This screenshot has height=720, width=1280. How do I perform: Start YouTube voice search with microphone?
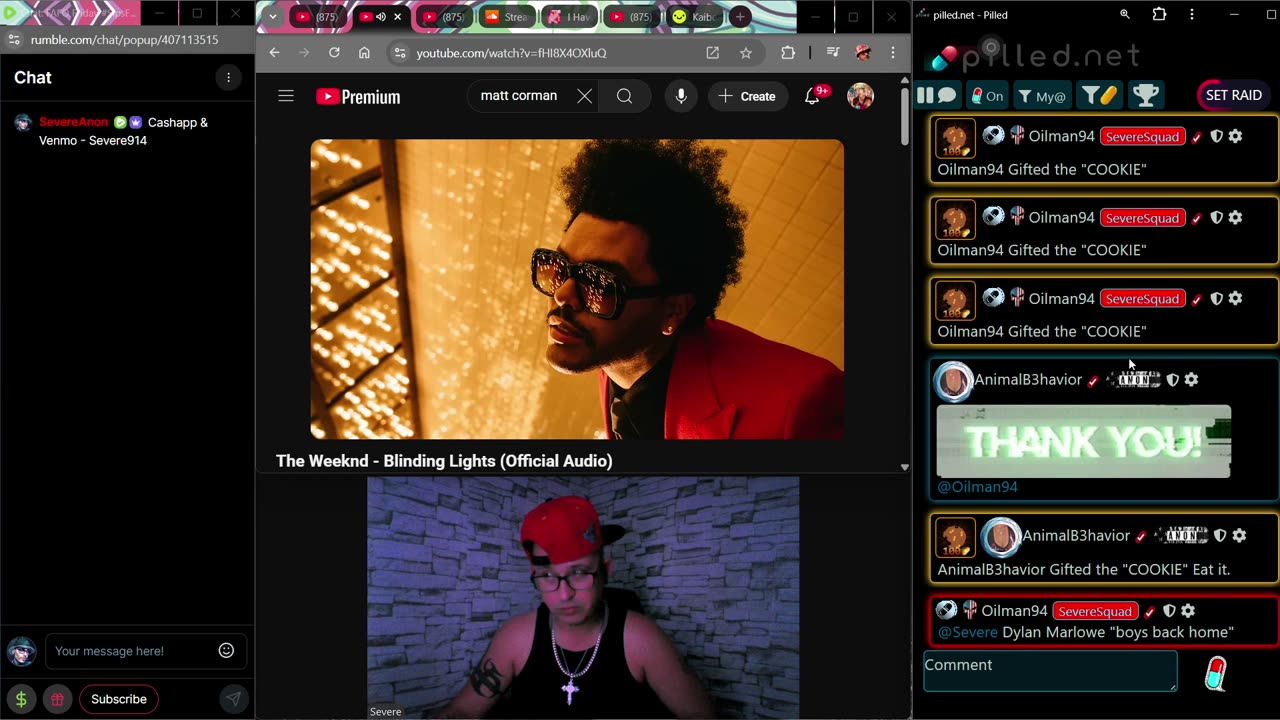(x=681, y=96)
